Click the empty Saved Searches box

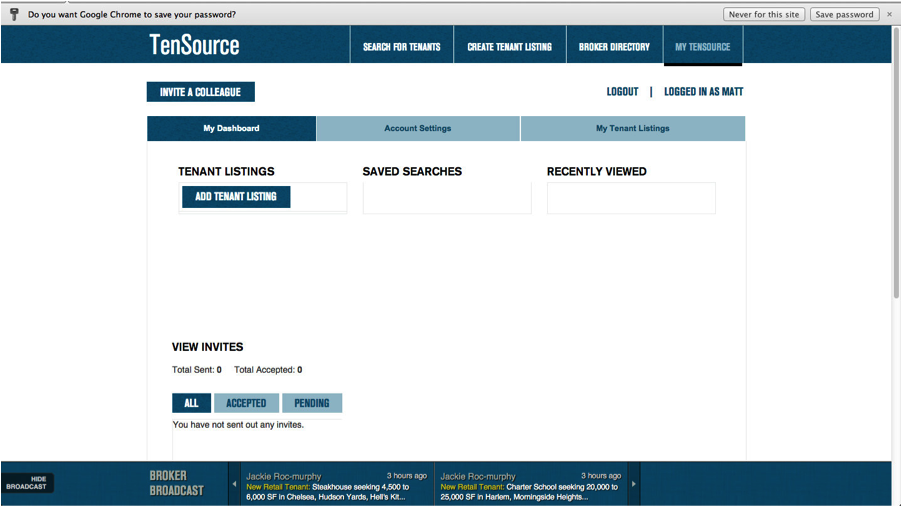point(447,198)
